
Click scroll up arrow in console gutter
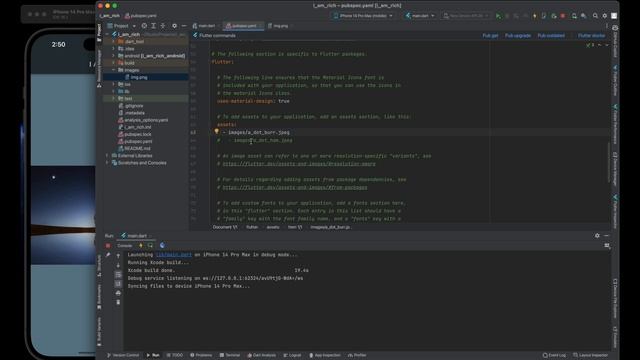(x=118, y=256)
